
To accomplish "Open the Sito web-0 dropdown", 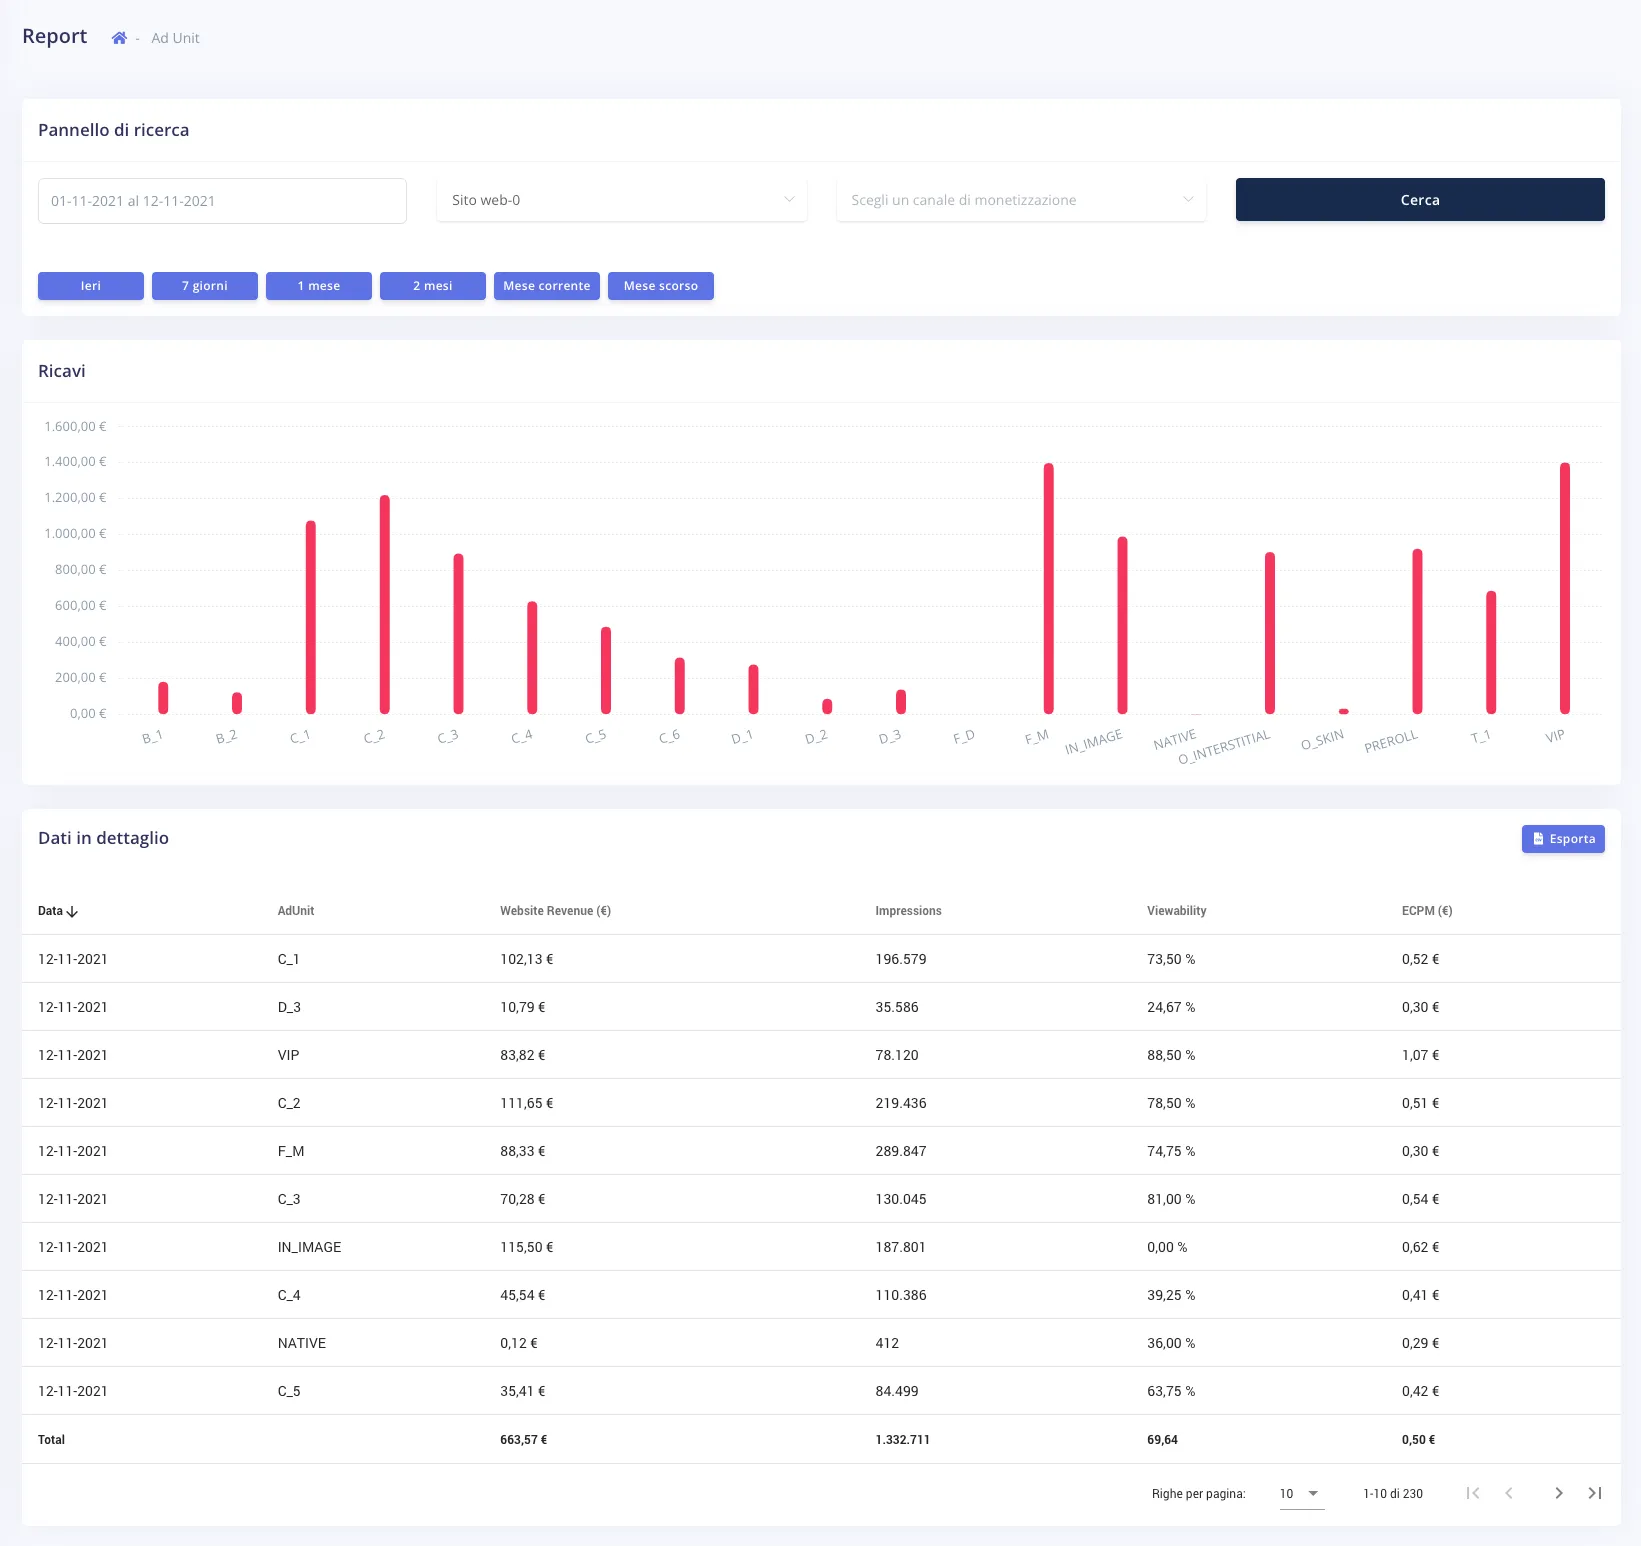I will pos(621,200).
